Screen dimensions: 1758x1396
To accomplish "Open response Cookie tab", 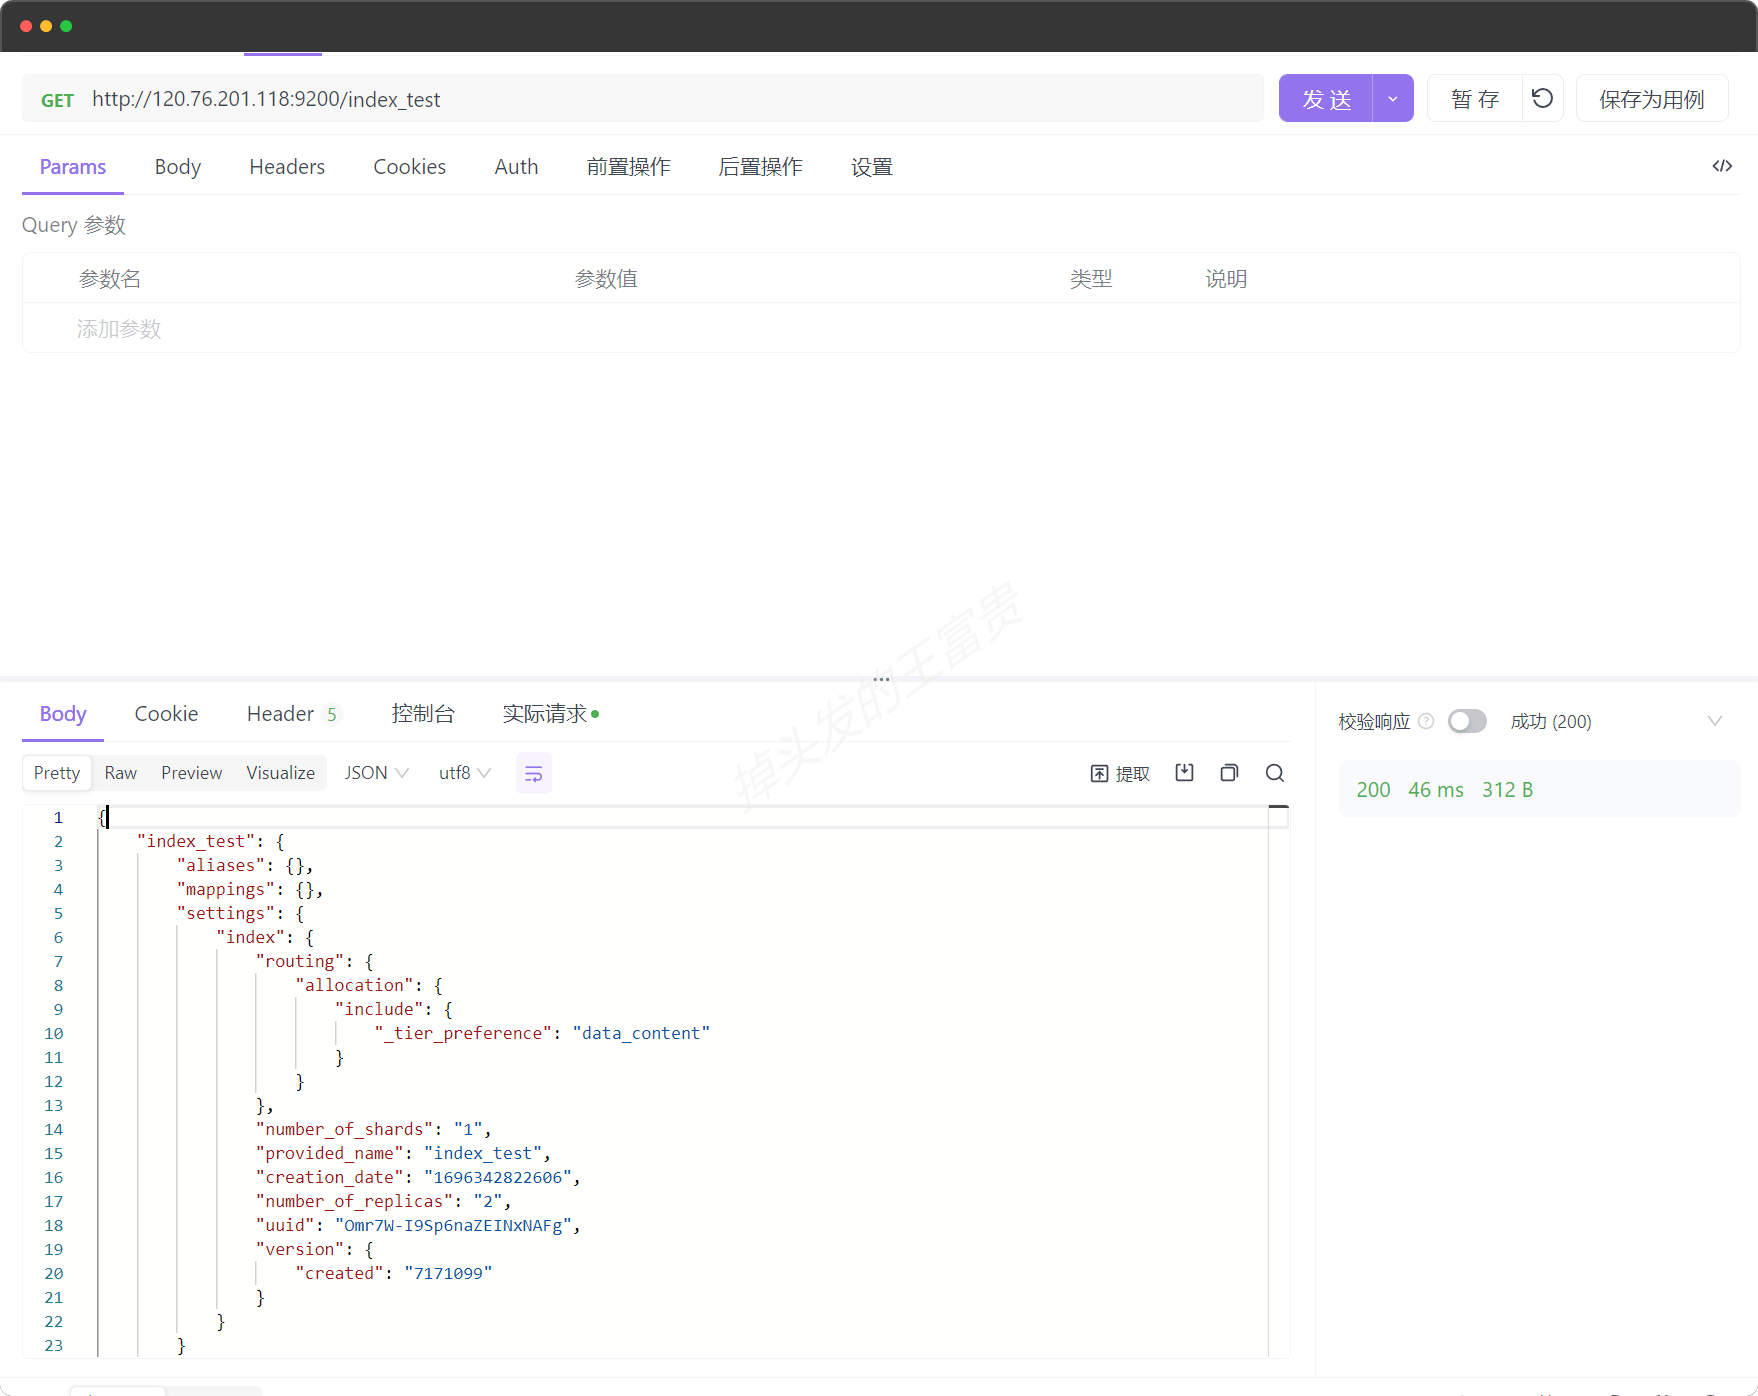I will click(x=166, y=714).
